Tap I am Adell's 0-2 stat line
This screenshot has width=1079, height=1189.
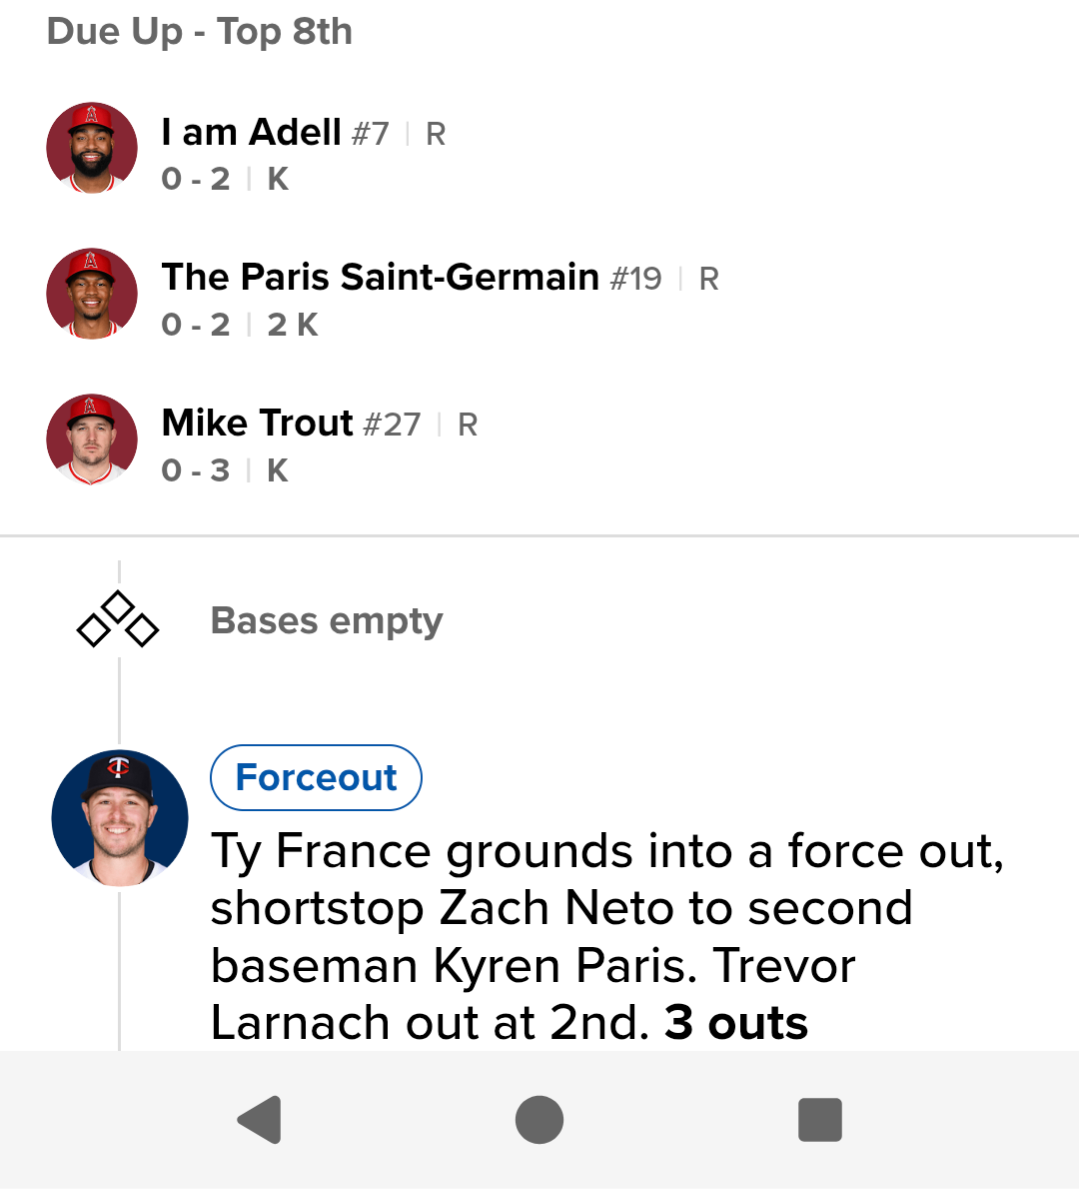pyautogui.click(x=196, y=179)
